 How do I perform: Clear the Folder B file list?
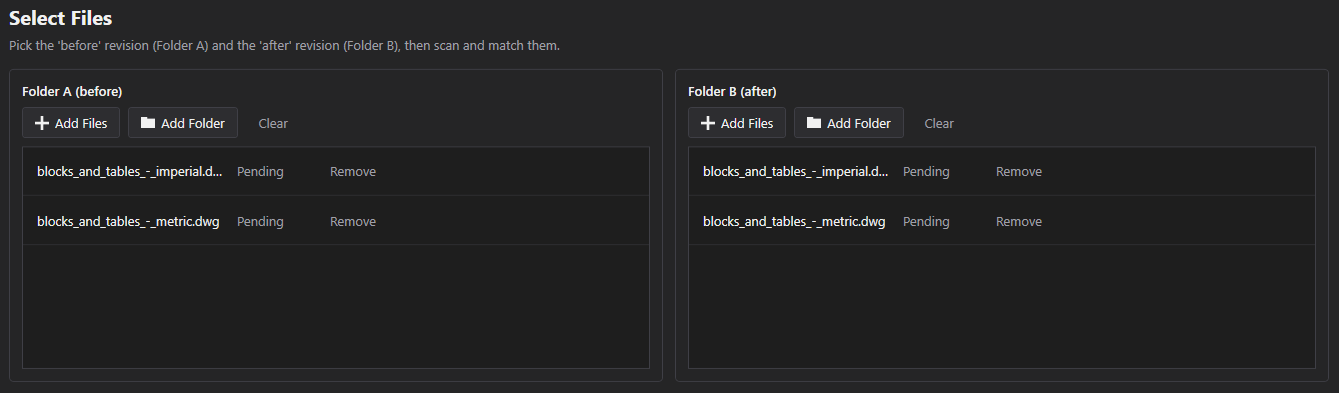pos(939,123)
